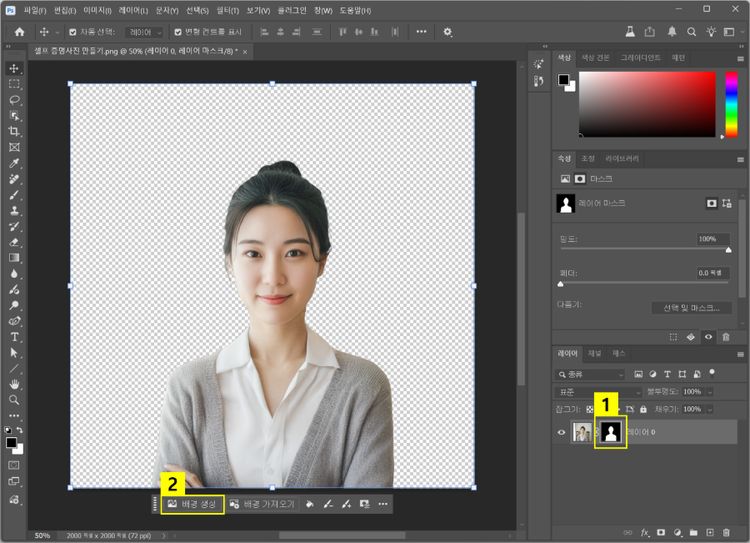
Task: Click the Home icon in options bar
Action: click(x=19, y=32)
